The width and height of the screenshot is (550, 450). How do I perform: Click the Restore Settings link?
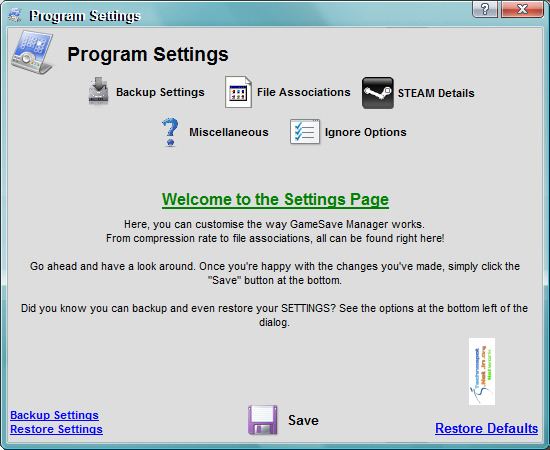pos(56,429)
